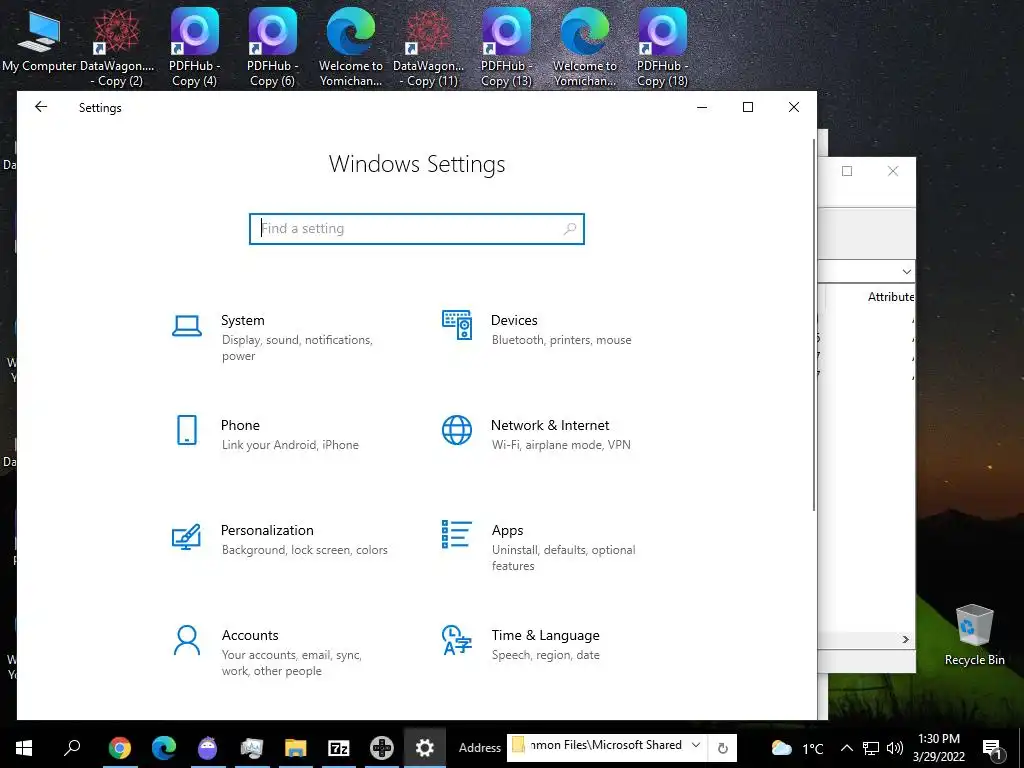Open Time & Language settings icon
1024x768 pixels.
pyautogui.click(x=456, y=639)
